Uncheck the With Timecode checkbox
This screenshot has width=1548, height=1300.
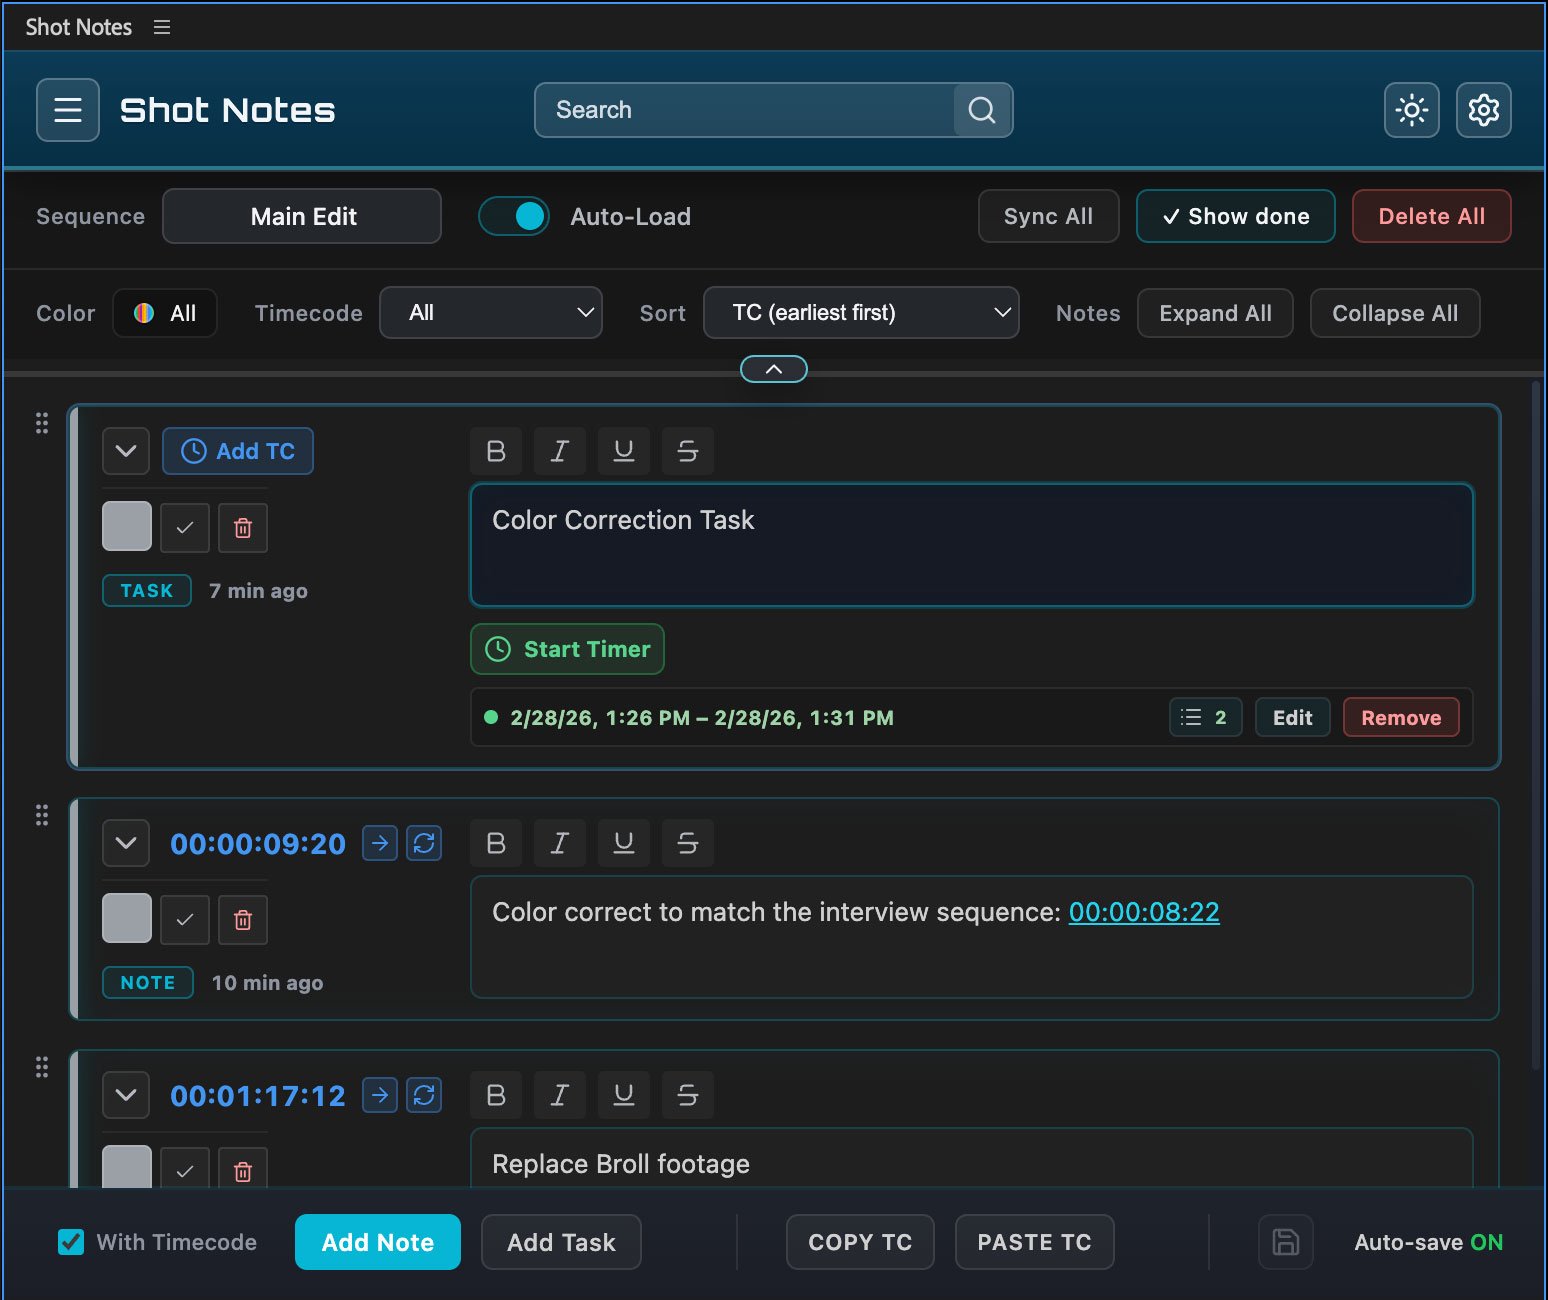(x=71, y=1242)
